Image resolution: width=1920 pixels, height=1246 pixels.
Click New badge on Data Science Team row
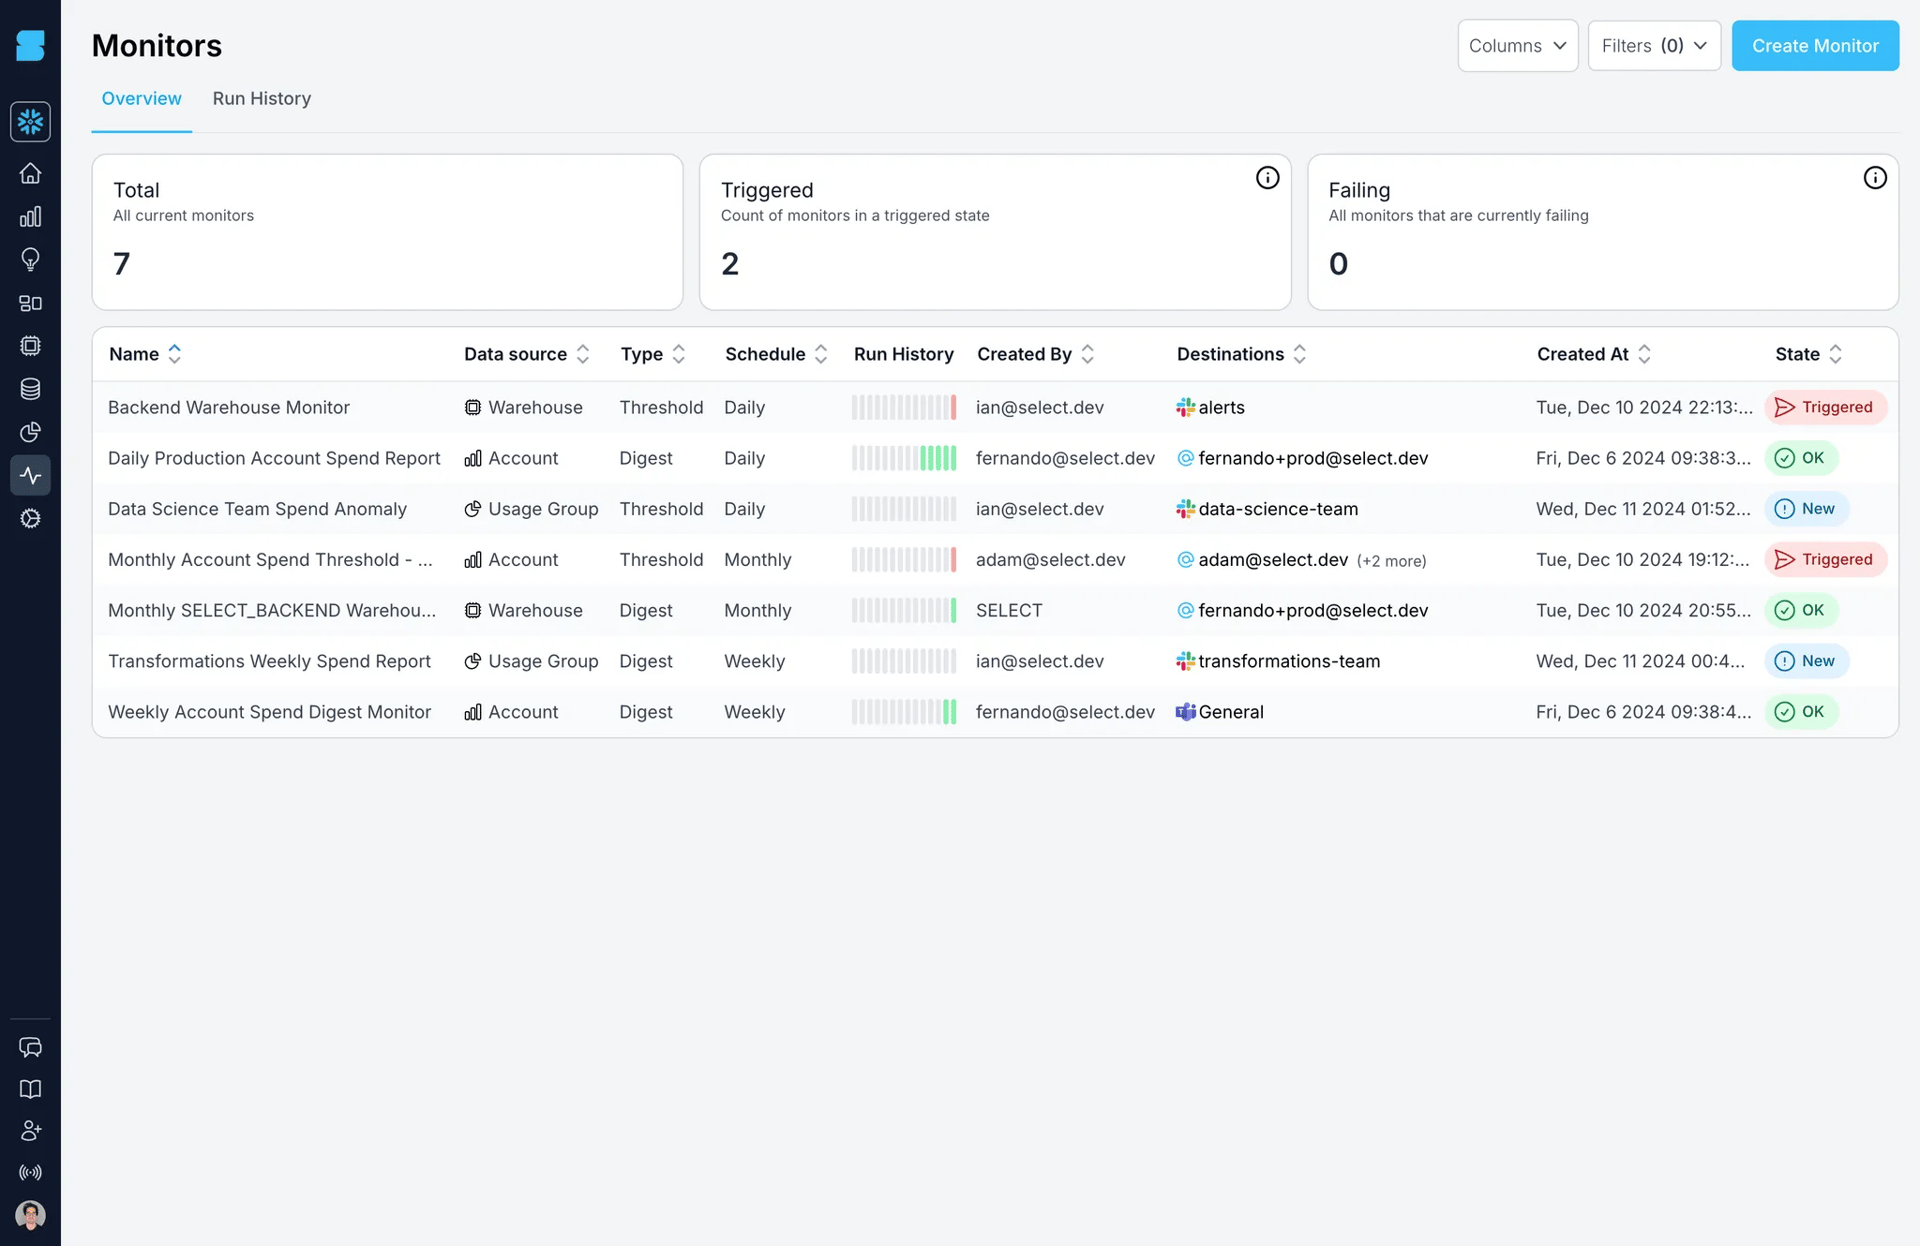pos(1806,509)
